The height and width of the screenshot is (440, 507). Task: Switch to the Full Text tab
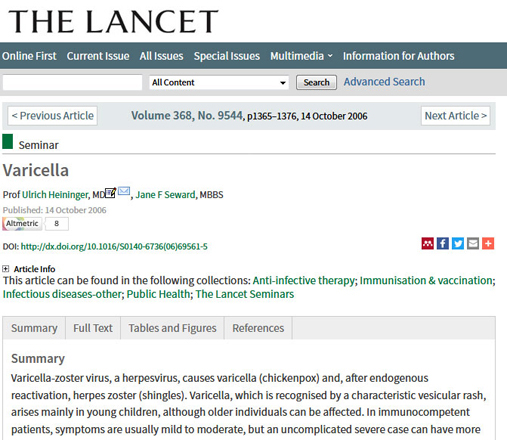point(93,328)
